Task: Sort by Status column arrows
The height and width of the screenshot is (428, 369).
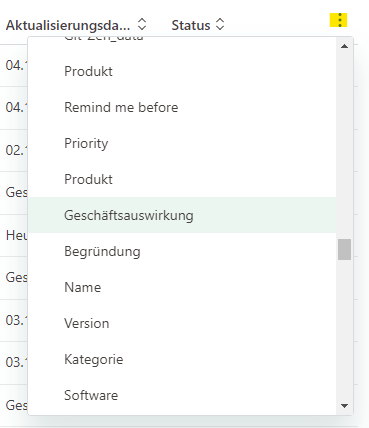Action: pos(220,25)
